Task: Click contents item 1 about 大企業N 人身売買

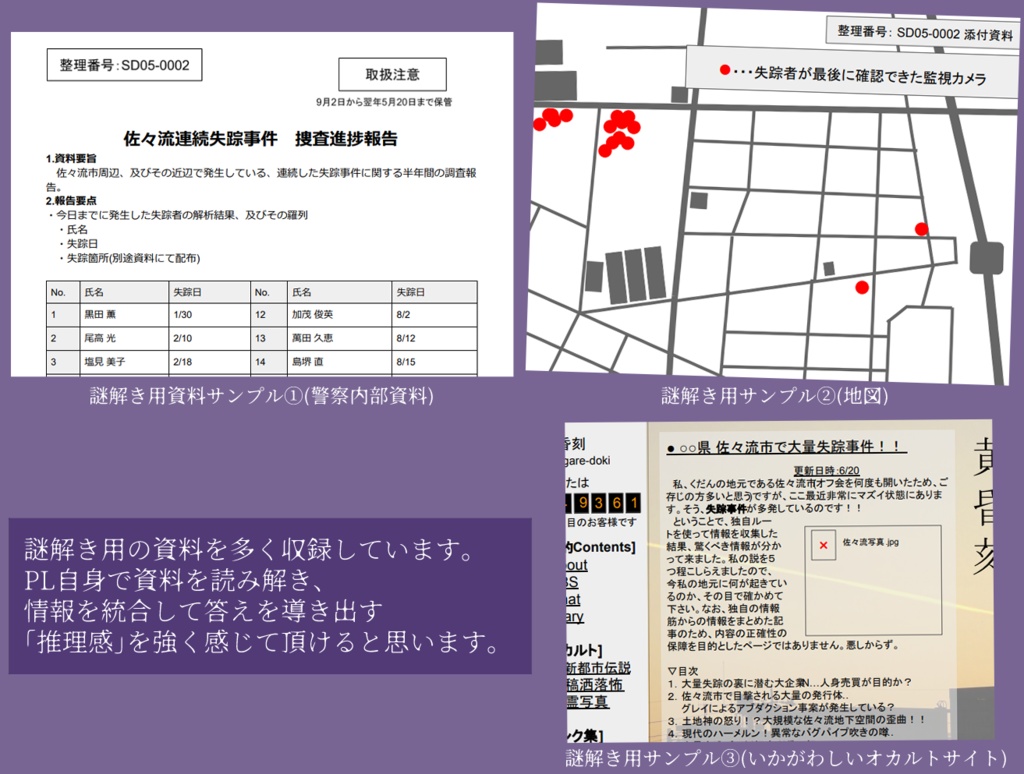Action: [790, 683]
